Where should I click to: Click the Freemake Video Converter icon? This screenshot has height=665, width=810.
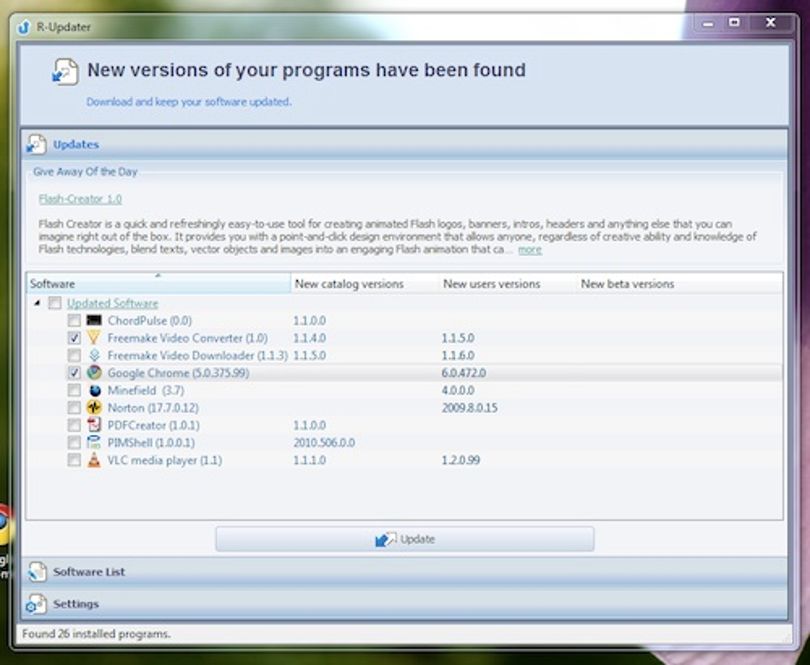coord(94,338)
